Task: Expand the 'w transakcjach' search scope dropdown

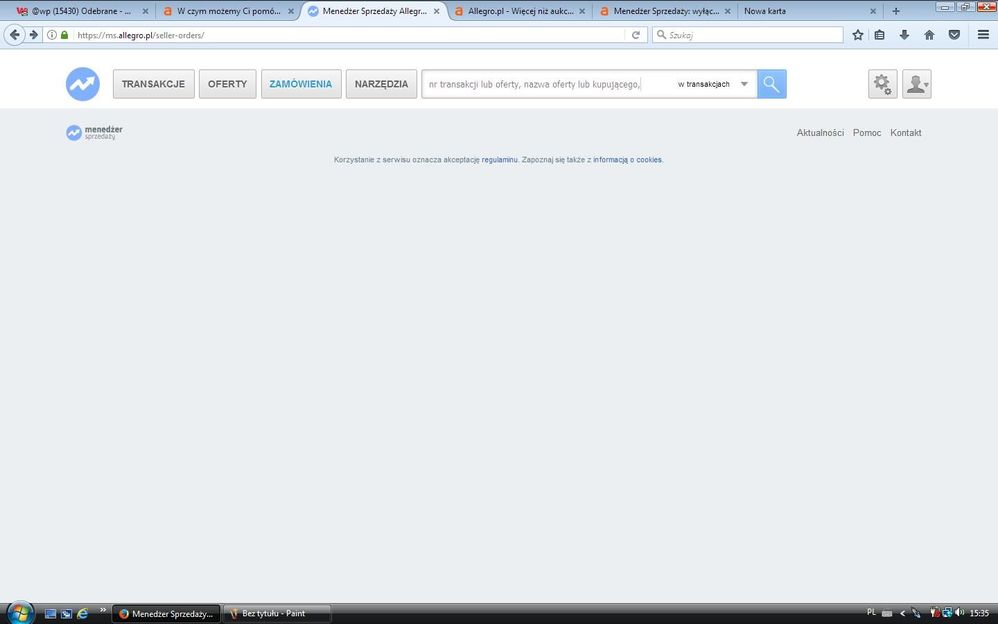Action: coord(744,84)
